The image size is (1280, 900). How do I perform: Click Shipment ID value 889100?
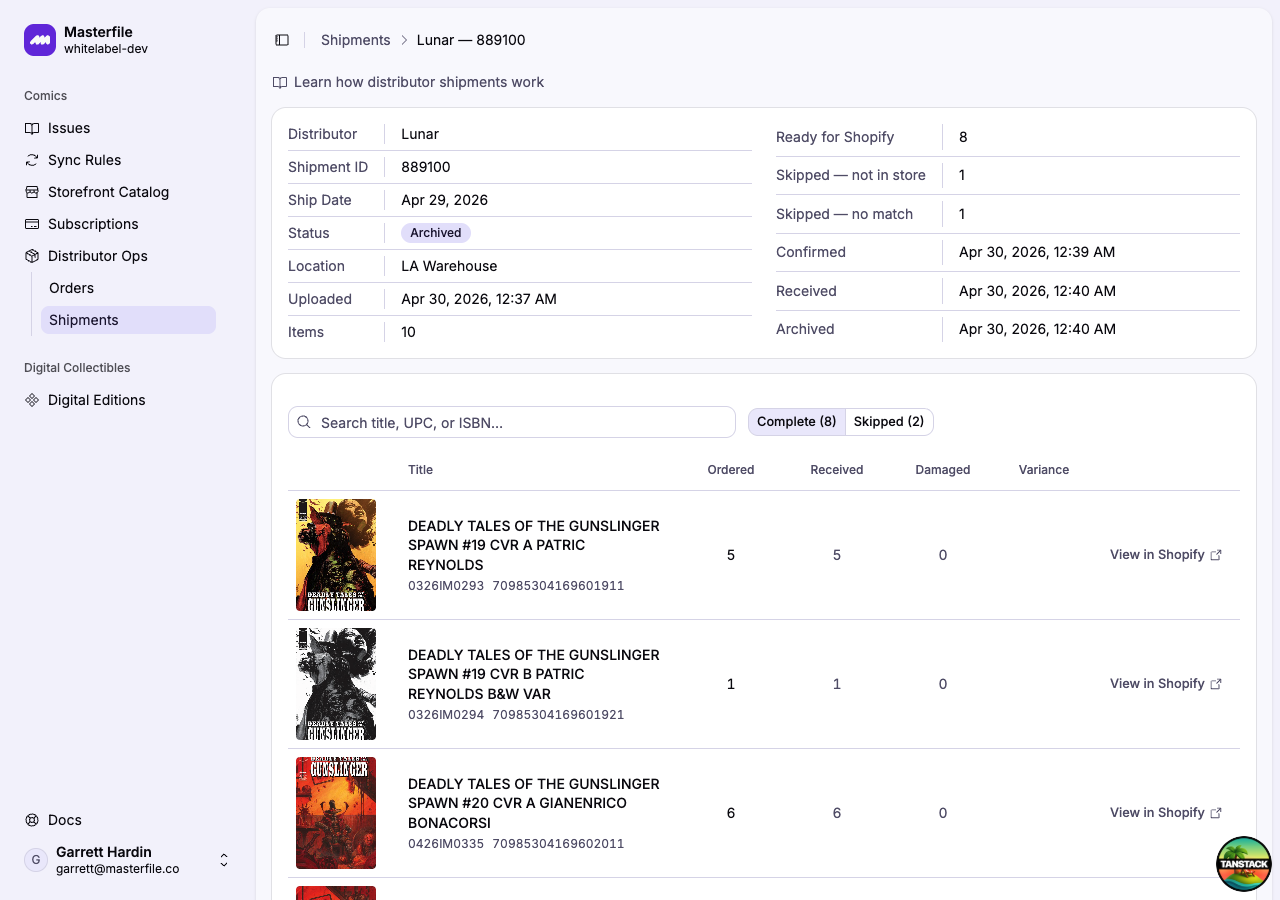(x=426, y=167)
